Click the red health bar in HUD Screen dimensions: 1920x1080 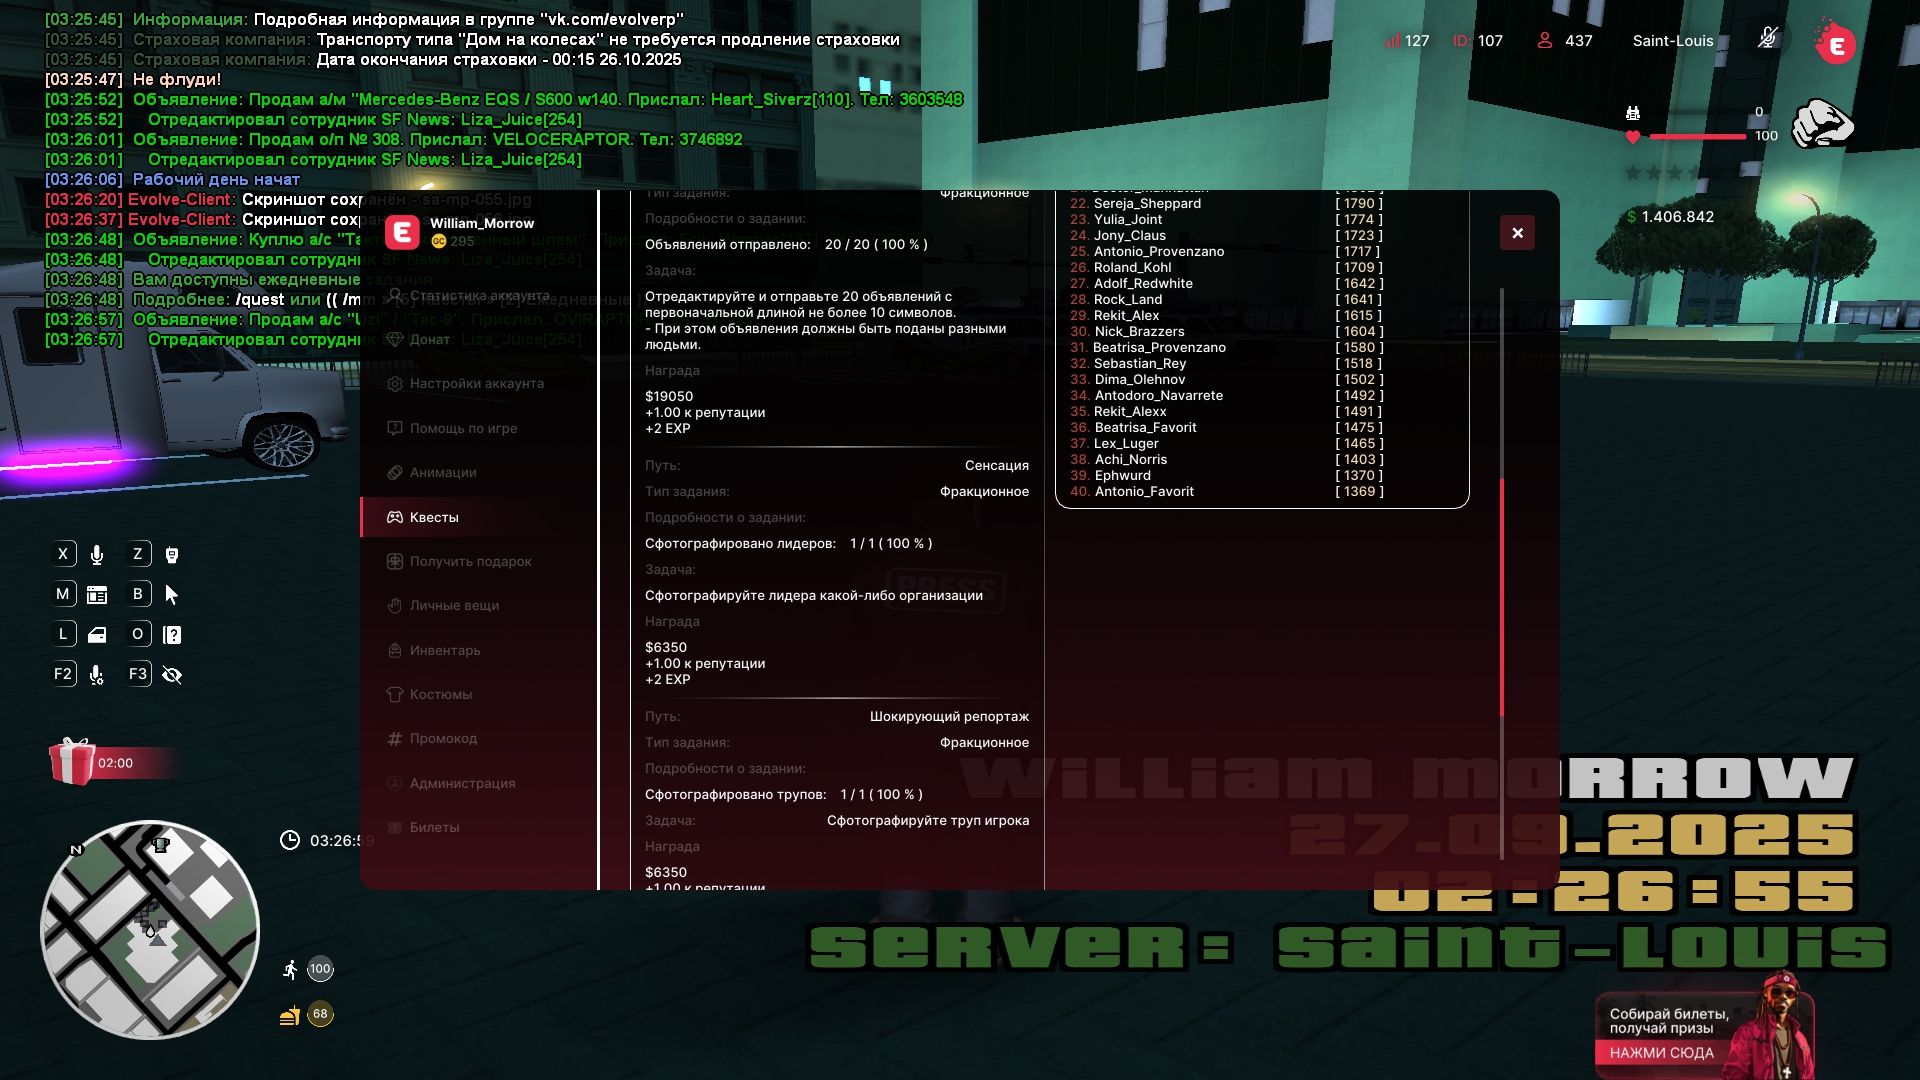coord(1697,137)
